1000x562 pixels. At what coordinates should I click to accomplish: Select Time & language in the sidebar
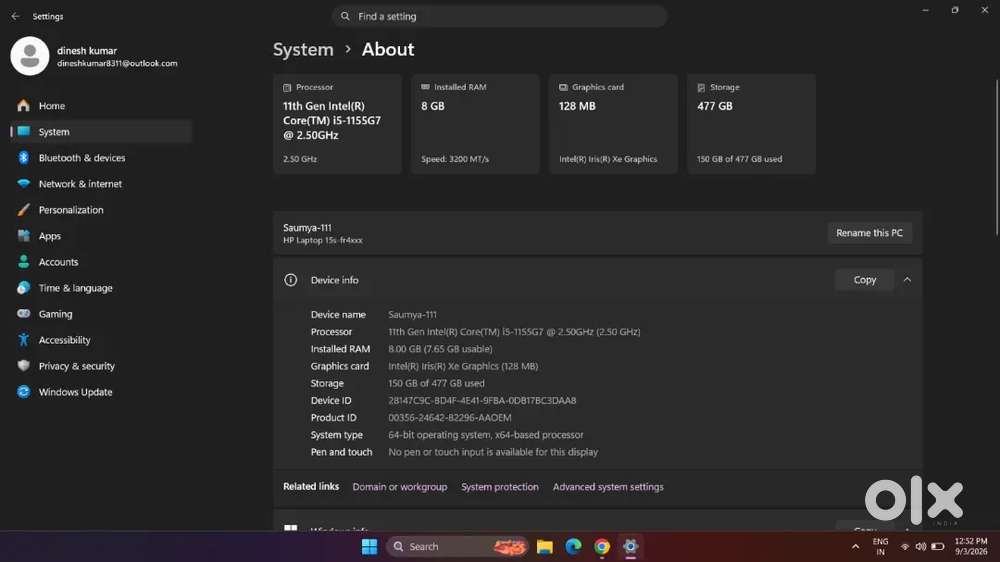tap(75, 288)
